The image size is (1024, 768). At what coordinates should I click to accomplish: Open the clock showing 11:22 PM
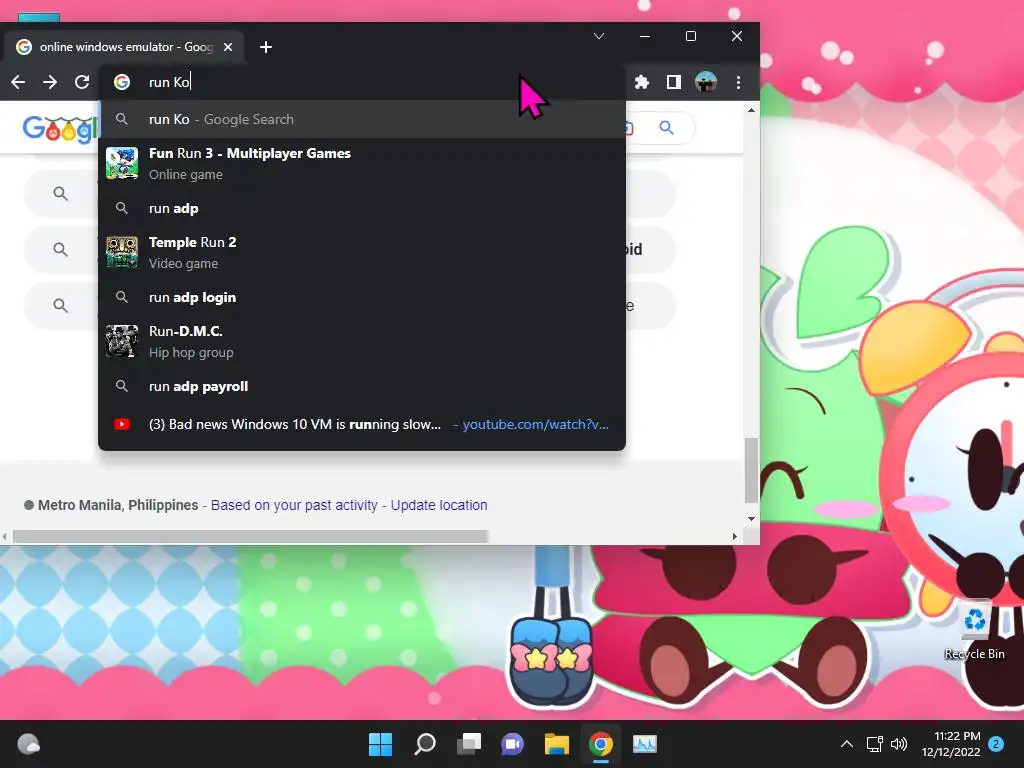tap(951, 744)
